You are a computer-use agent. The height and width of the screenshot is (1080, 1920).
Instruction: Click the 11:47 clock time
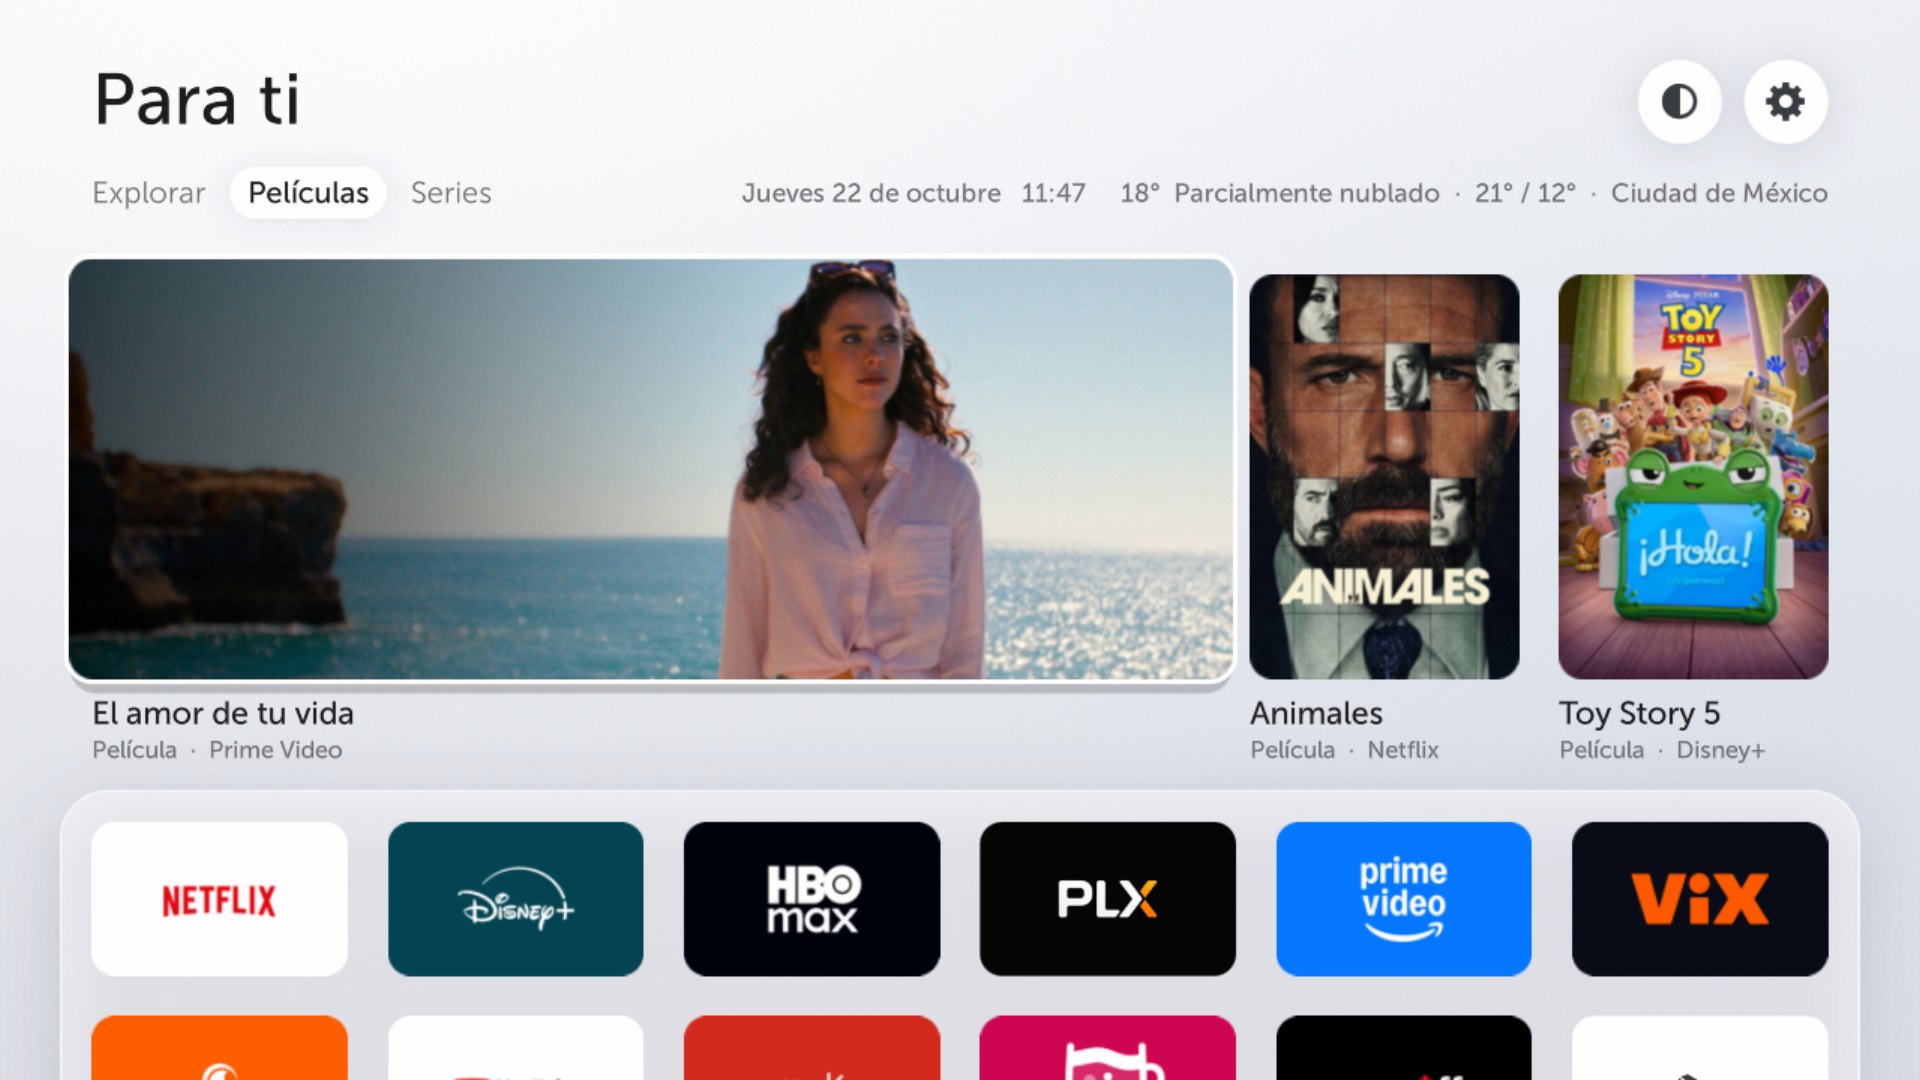[1053, 193]
